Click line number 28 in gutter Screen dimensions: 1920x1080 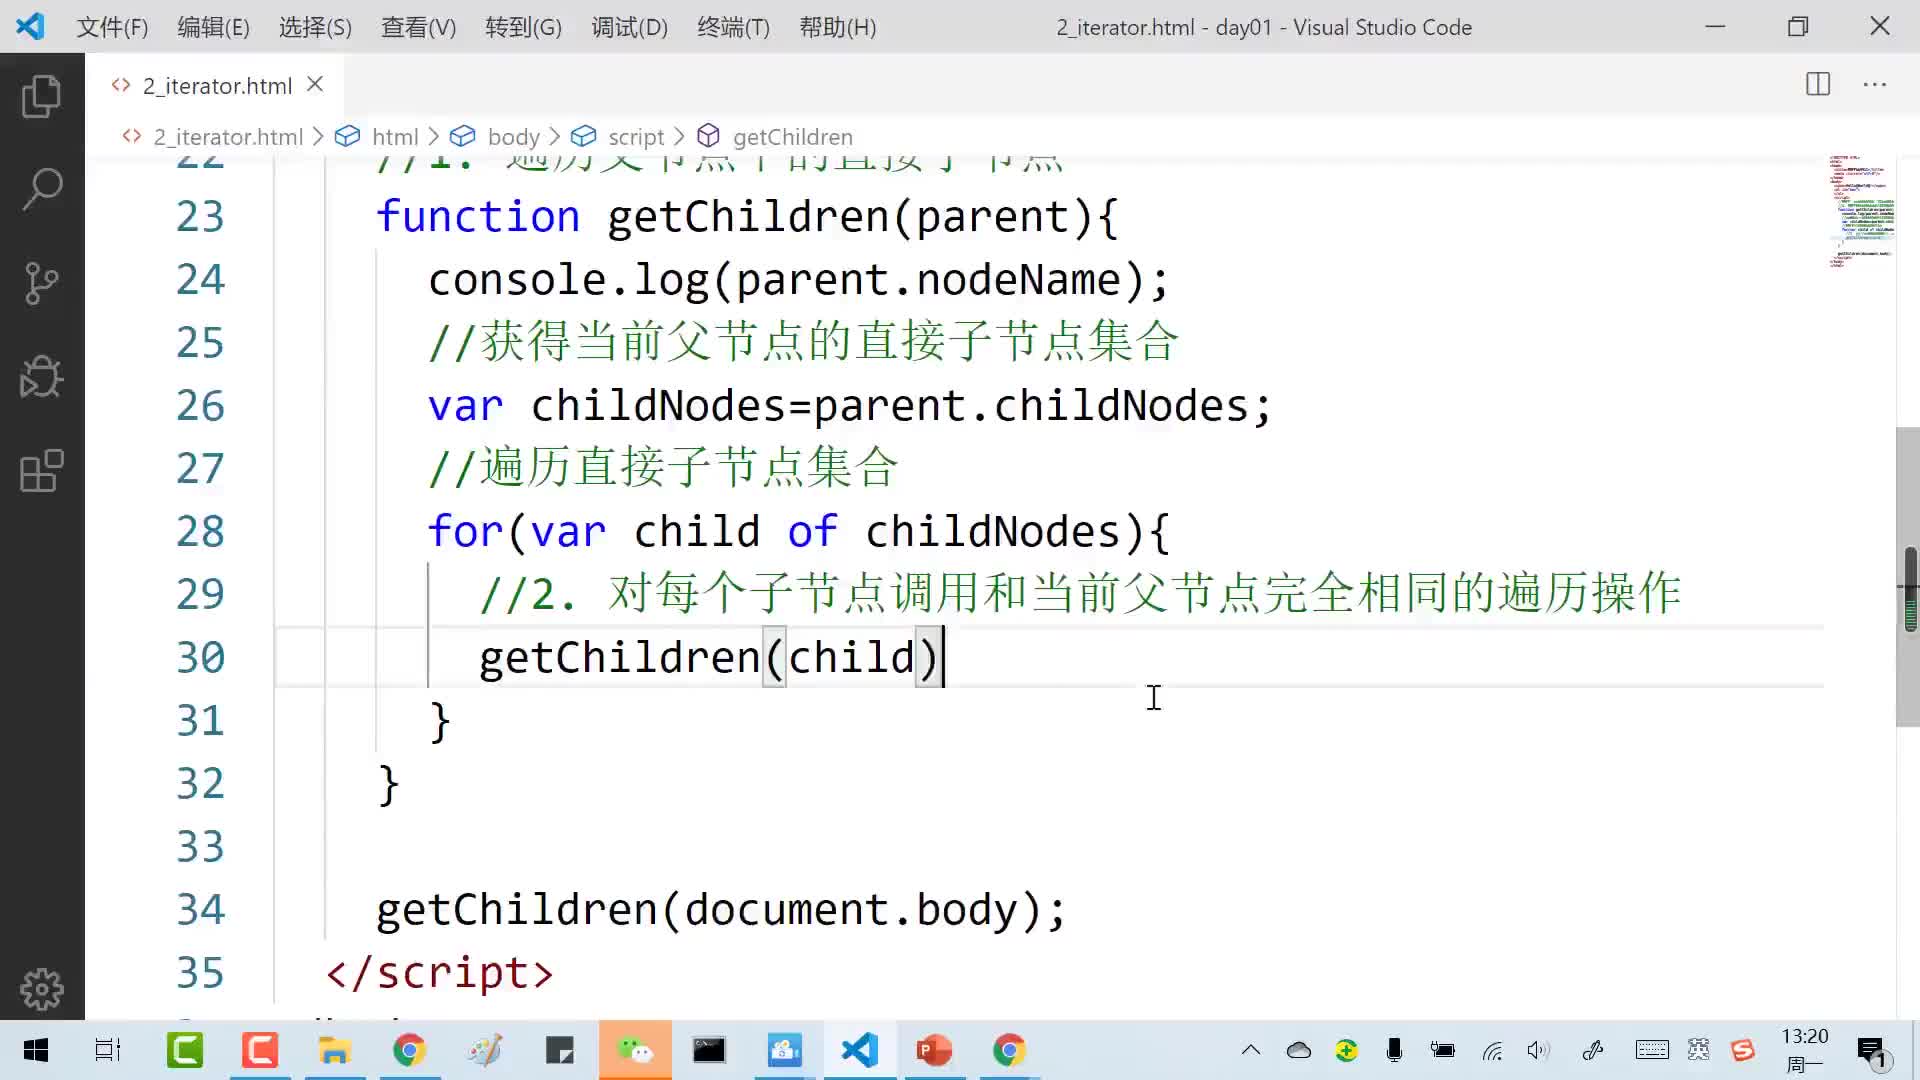coord(200,531)
